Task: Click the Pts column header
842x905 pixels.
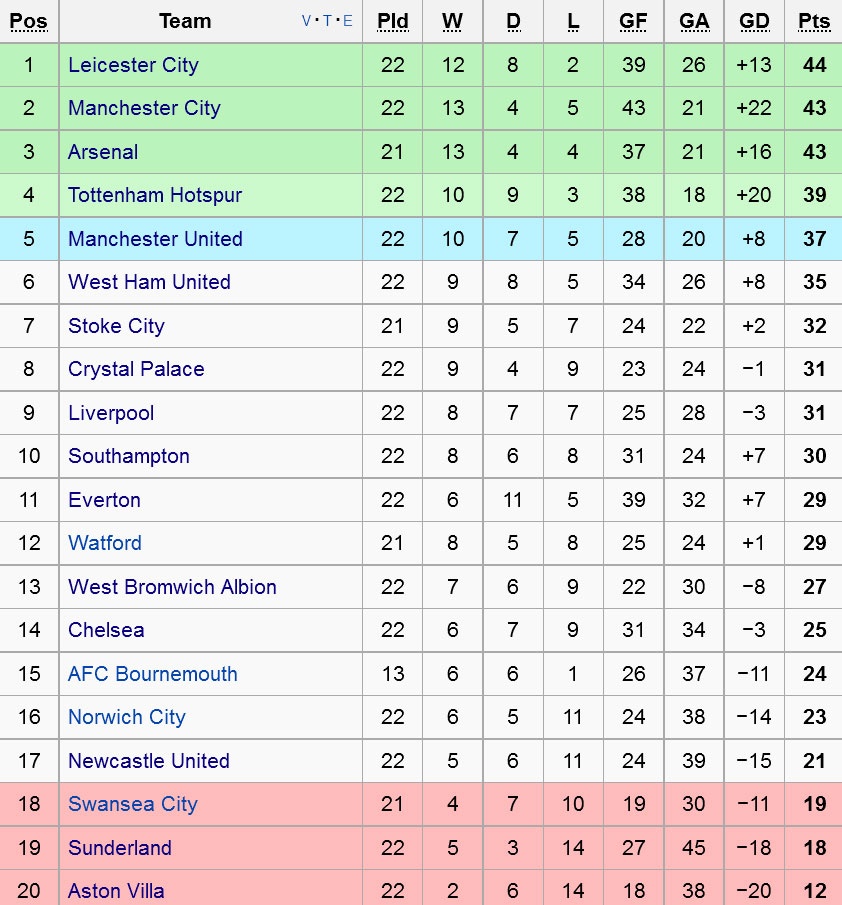Action: [814, 21]
